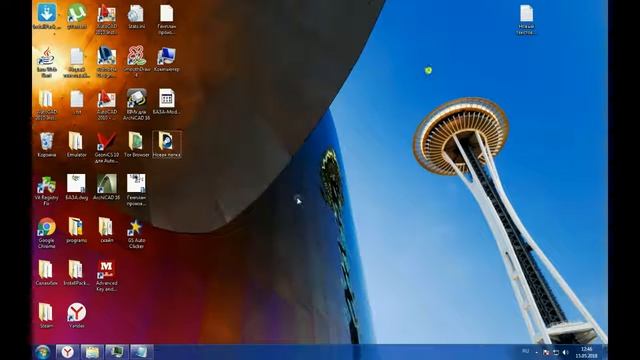Show hidden tray icons arrow
Viewport: 640px width, 360px height.
536,353
